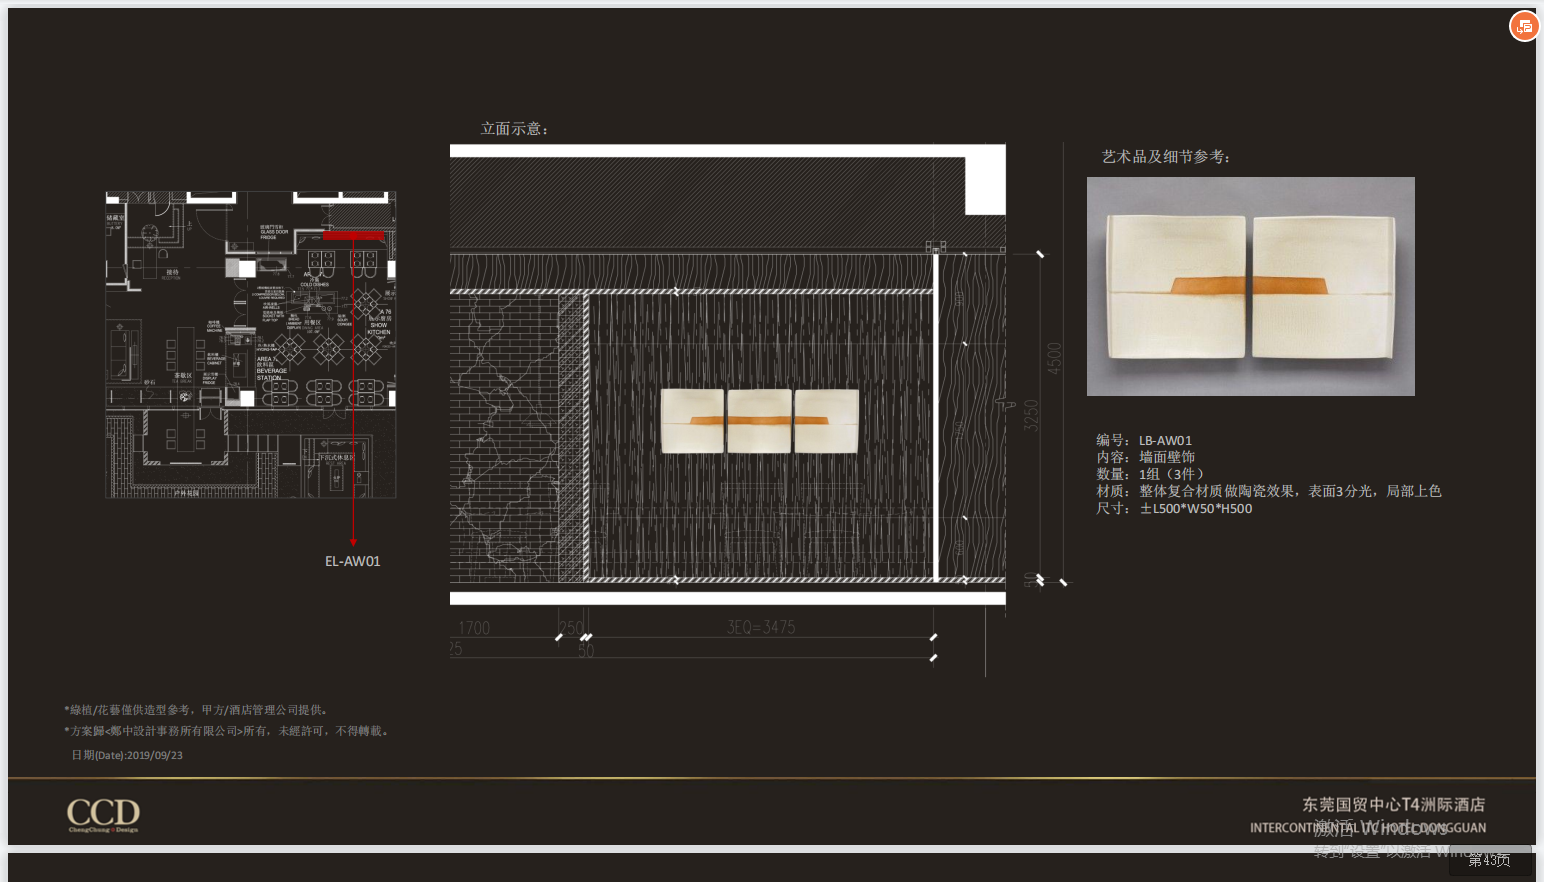Click the size text ±L500*W50*H500
1544x882 pixels.
pyautogui.click(x=1196, y=508)
